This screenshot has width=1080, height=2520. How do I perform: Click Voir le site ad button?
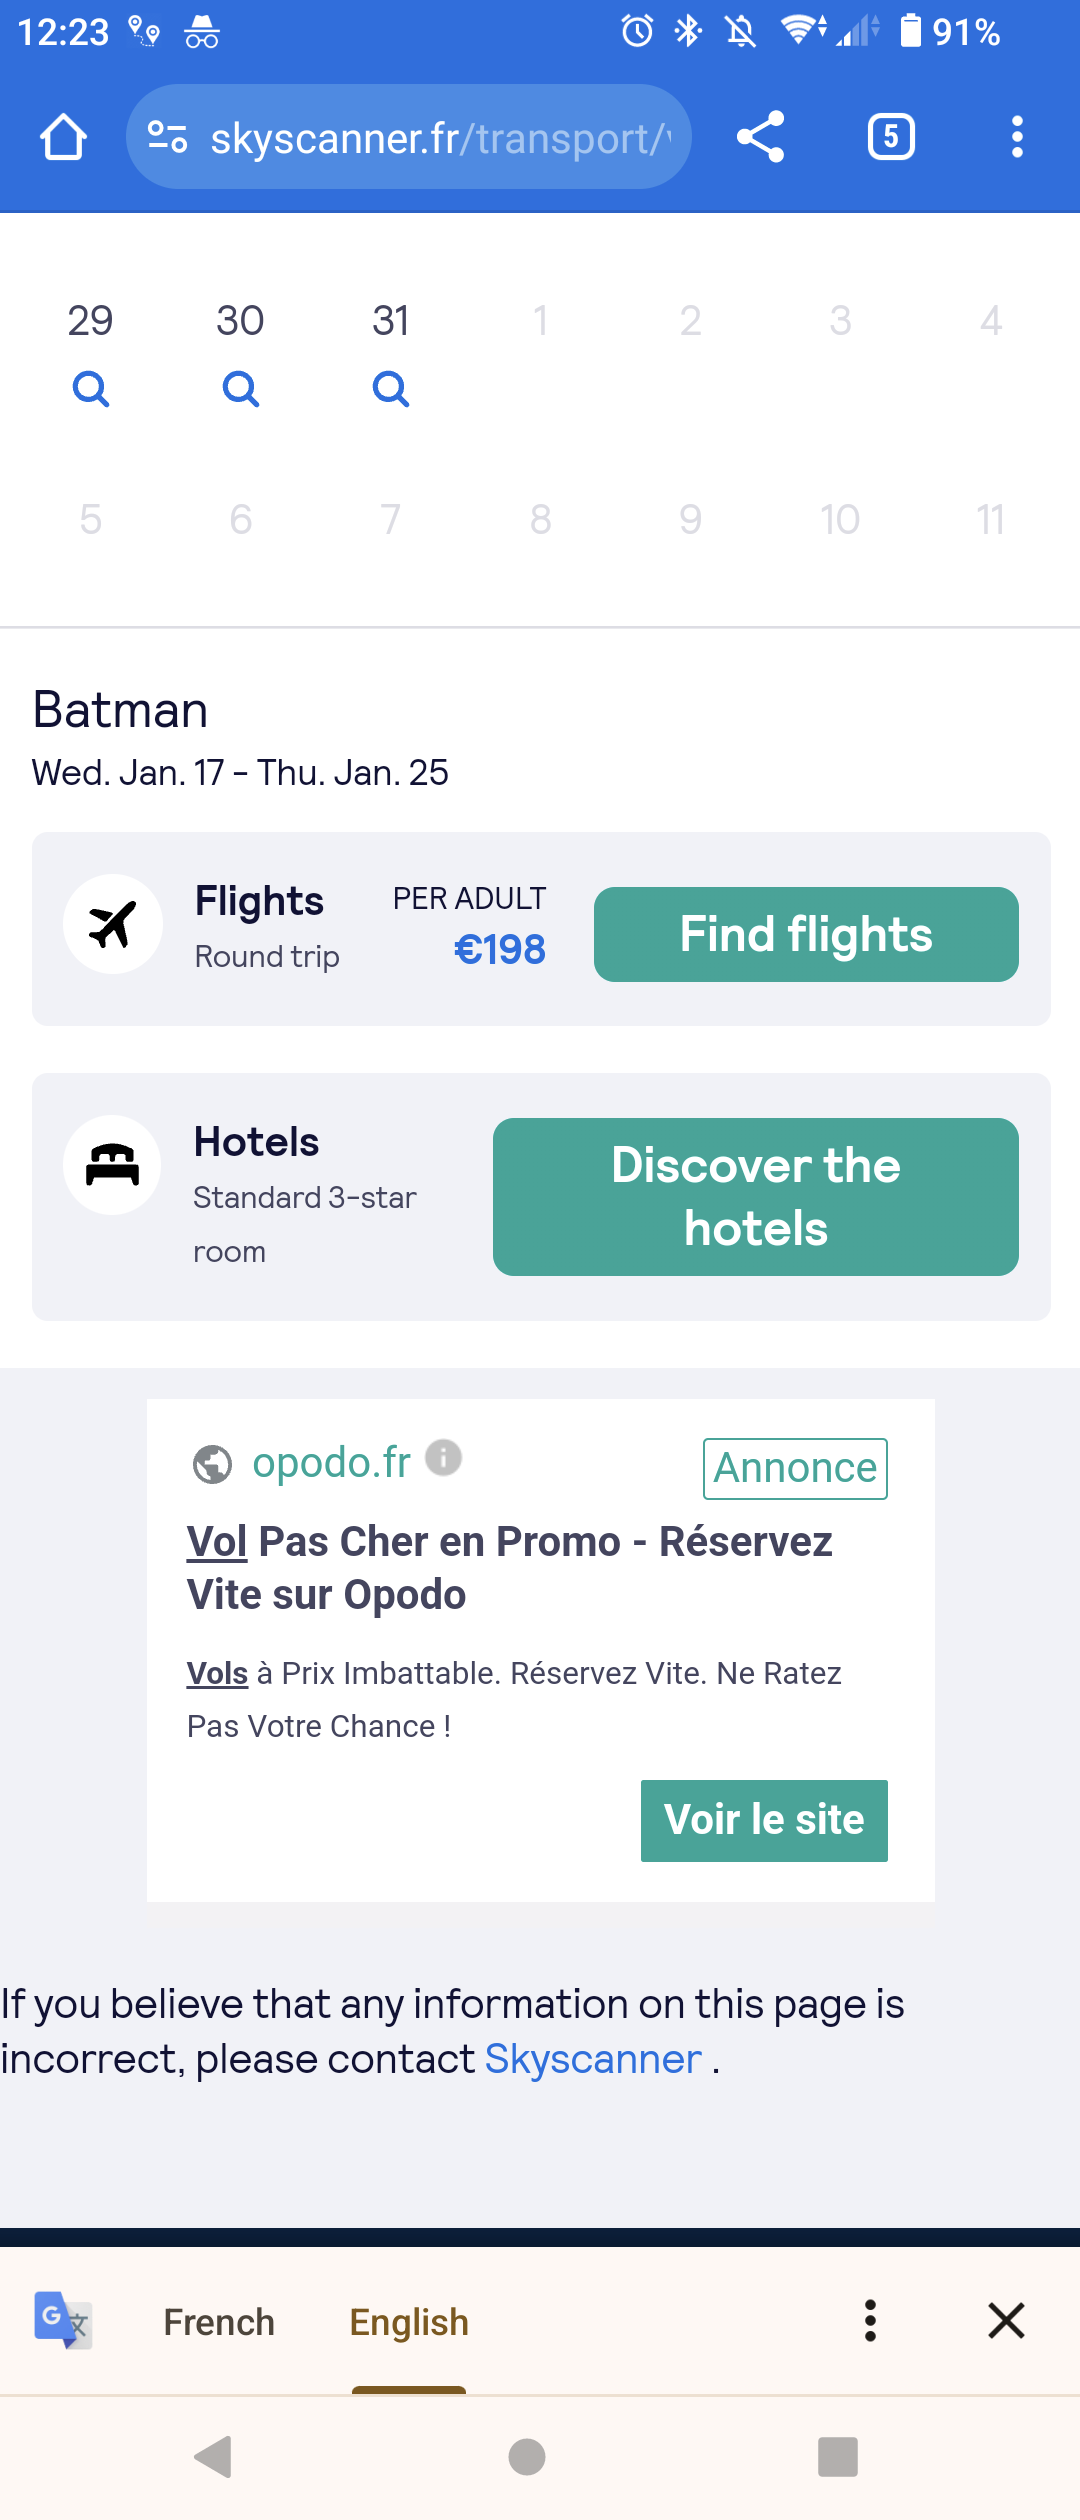[x=764, y=1820]
